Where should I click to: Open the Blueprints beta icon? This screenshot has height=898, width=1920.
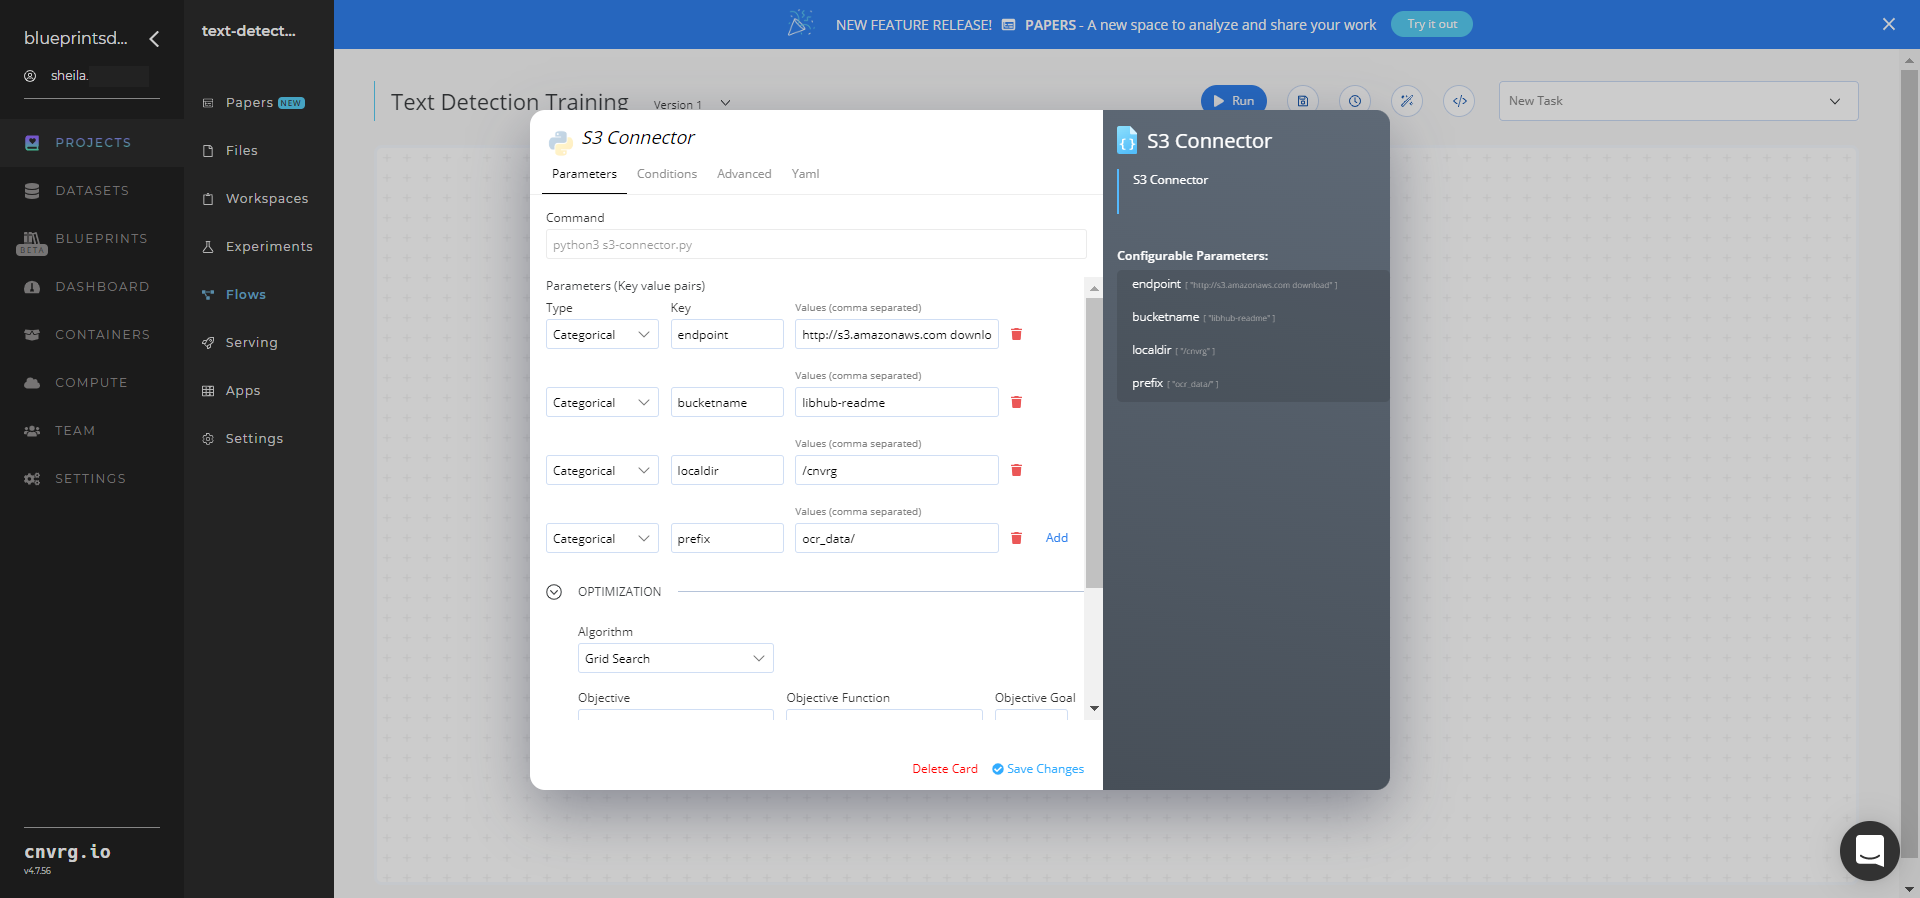(32, 242)
